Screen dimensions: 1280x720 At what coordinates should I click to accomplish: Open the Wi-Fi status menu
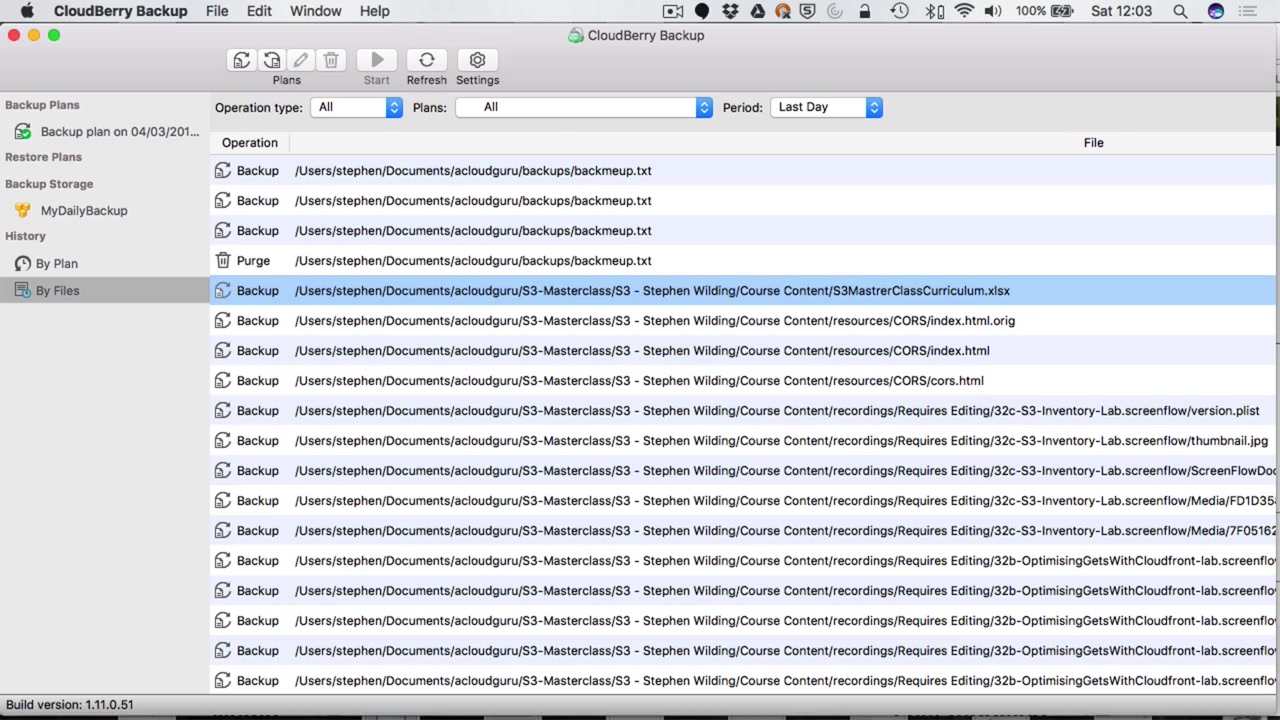coord(964,11)
